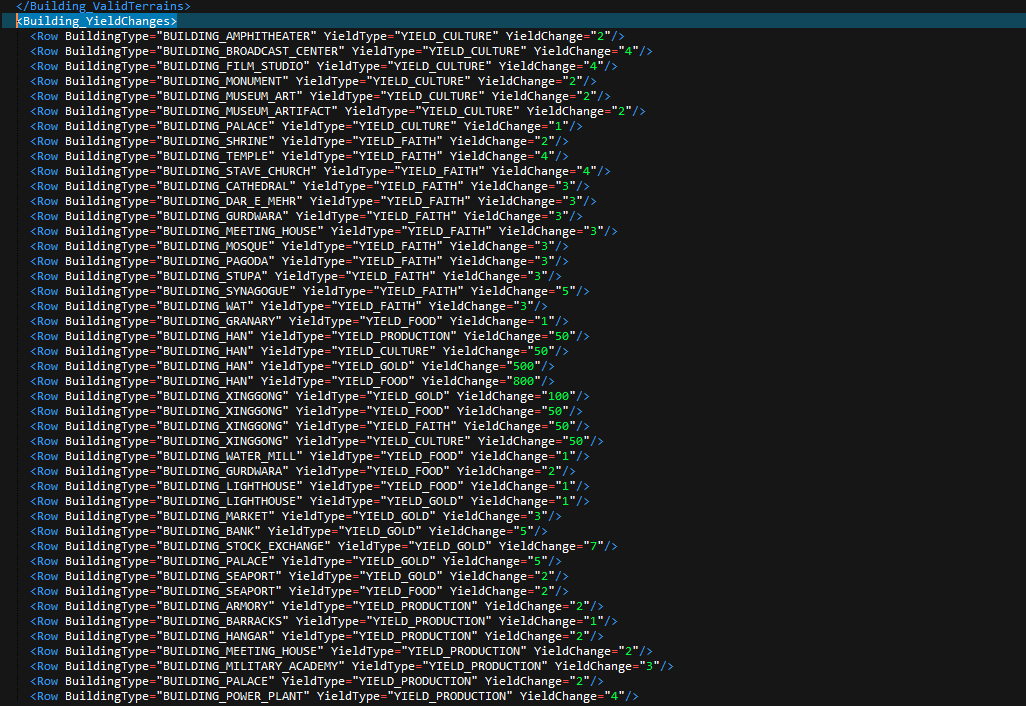
Task: Click the "BUILDING_MARKET" value
Action: point(215,517)
